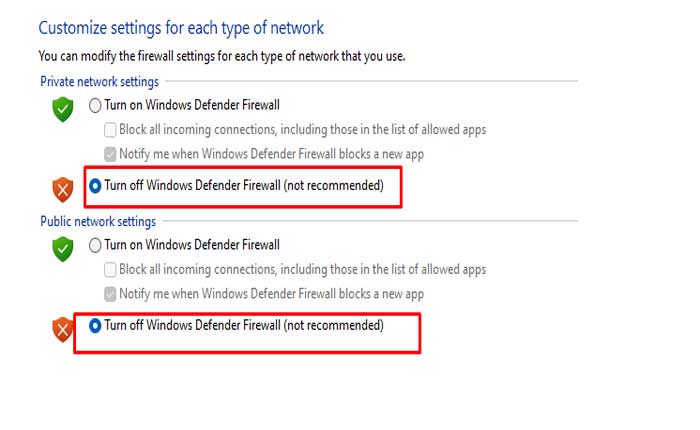Select Public 'Turn off Windows Defender Firewall' radio button
The height and width of the screenshot is (430, 700).
point(95,325)
